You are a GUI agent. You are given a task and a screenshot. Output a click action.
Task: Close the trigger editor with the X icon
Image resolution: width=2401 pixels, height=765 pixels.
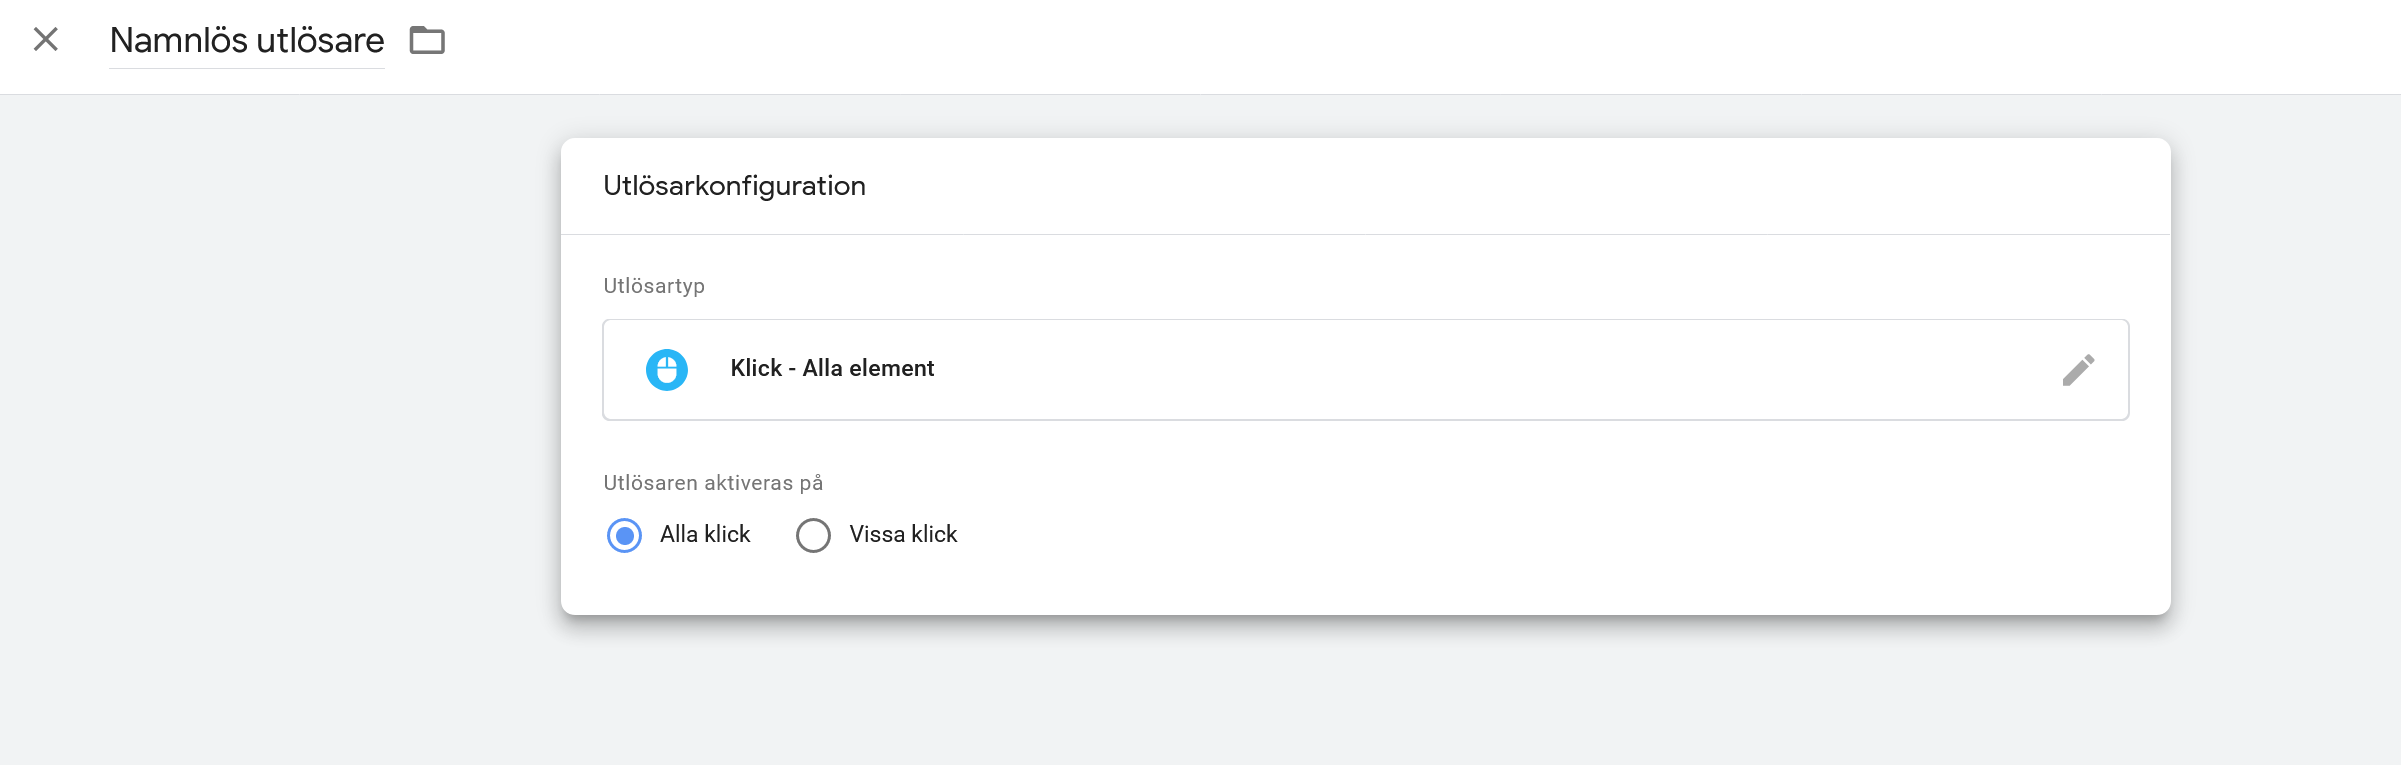(x=45, y=41)
